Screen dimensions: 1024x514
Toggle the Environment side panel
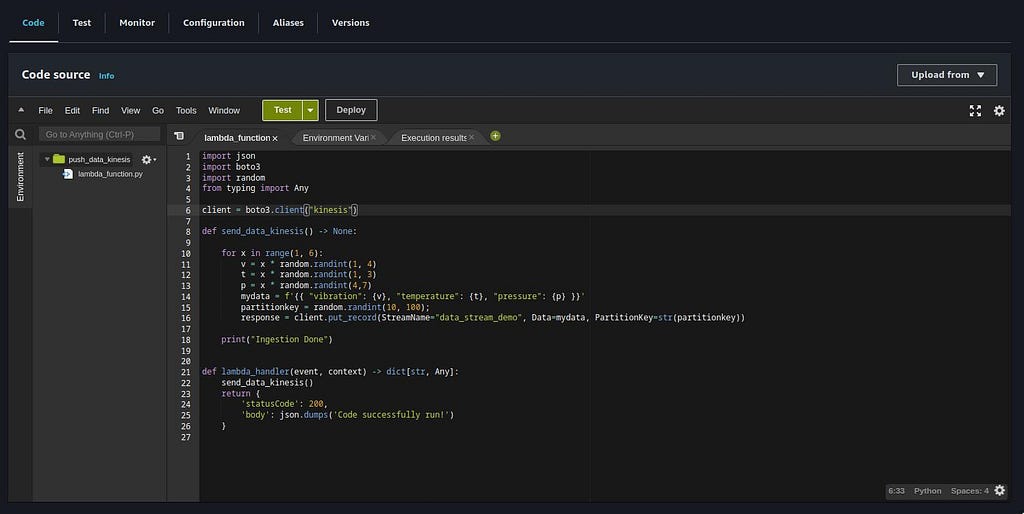tap(20, 177)
